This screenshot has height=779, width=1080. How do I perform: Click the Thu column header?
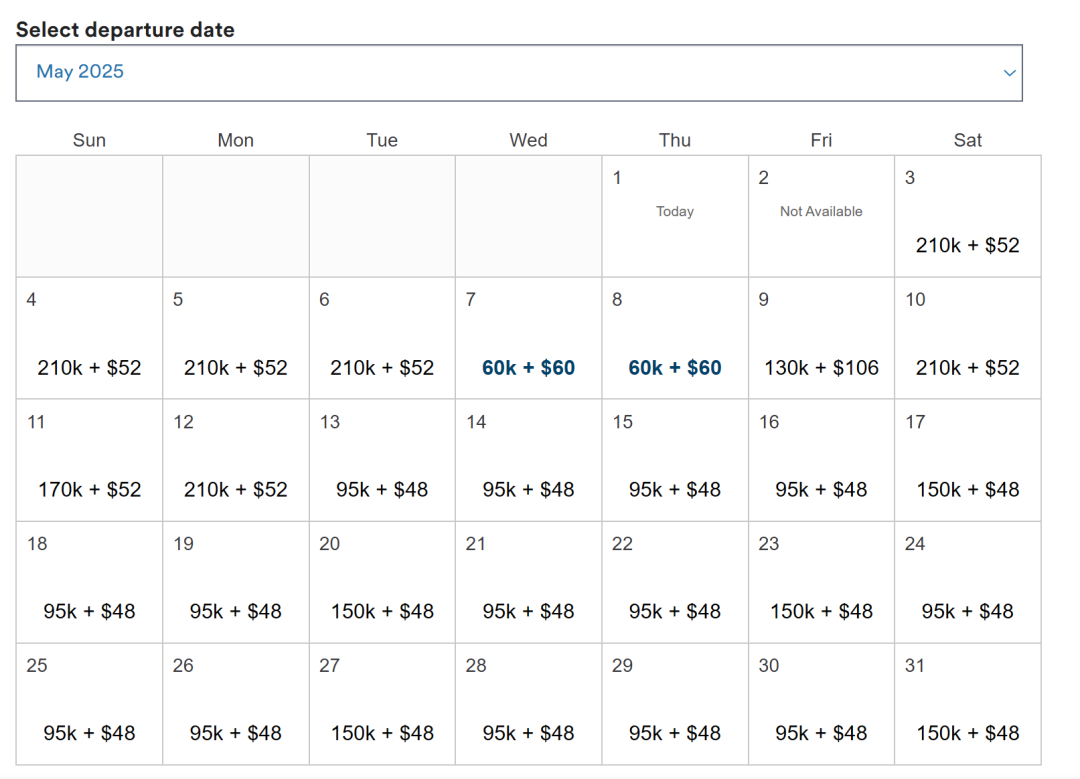point(675,140)
